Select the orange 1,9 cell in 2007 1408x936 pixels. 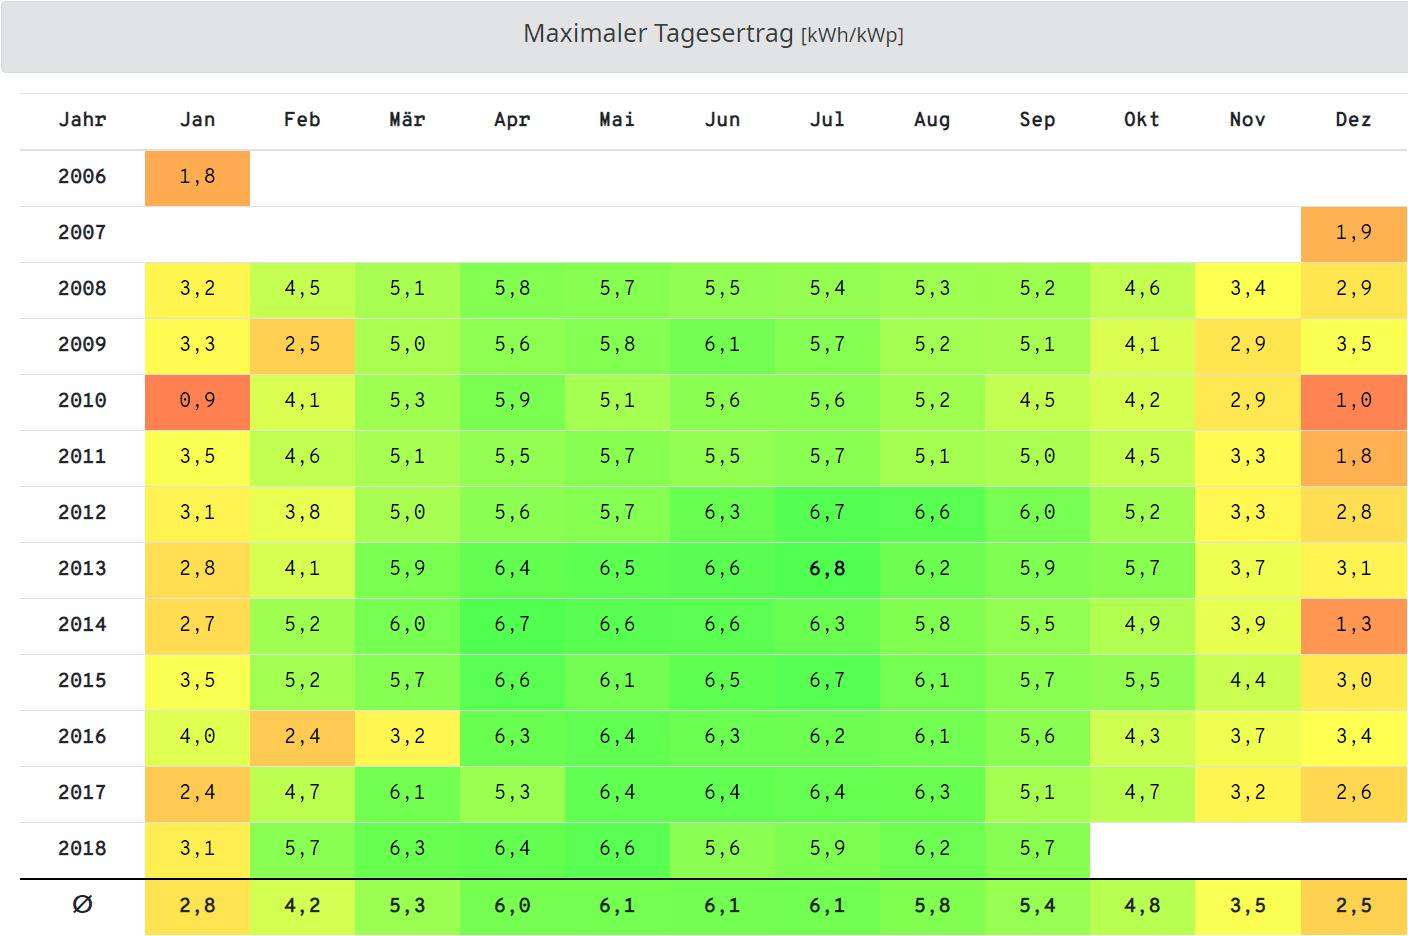coord(1353,233)
